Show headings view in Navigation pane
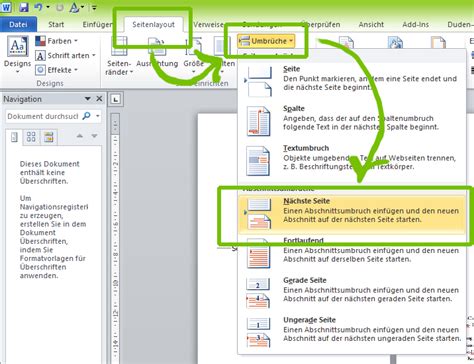The image size is (474, 364). 14,137
